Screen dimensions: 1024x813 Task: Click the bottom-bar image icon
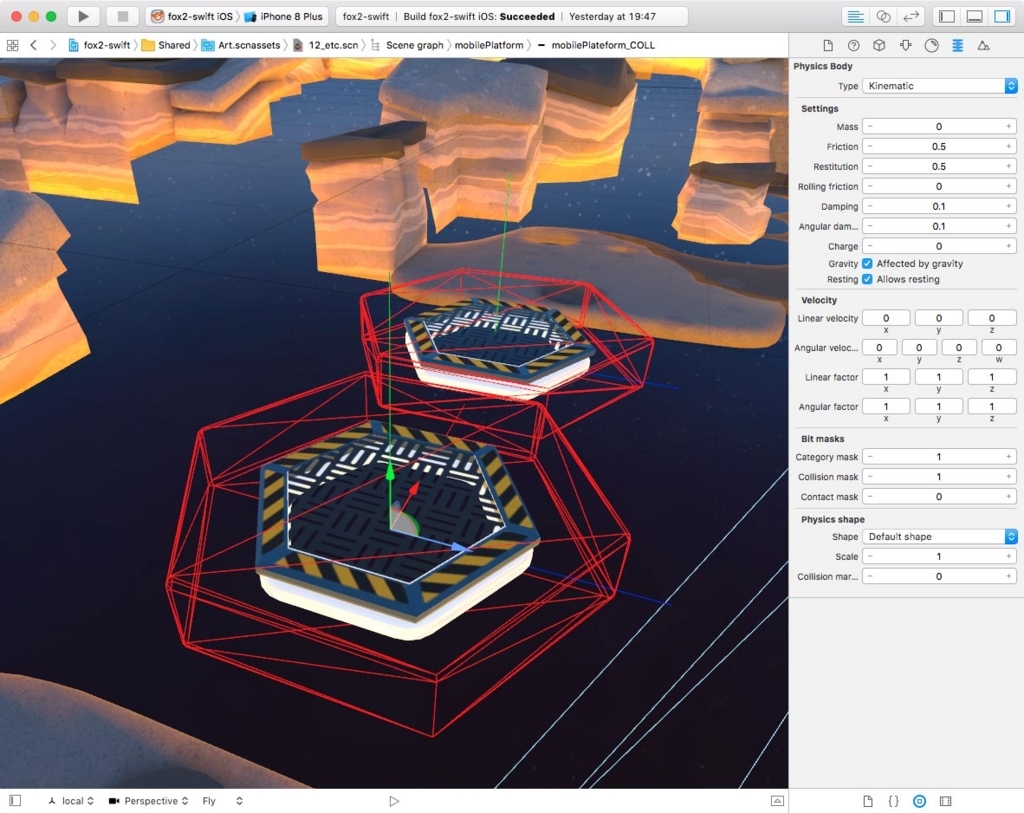tap(777, 801)
